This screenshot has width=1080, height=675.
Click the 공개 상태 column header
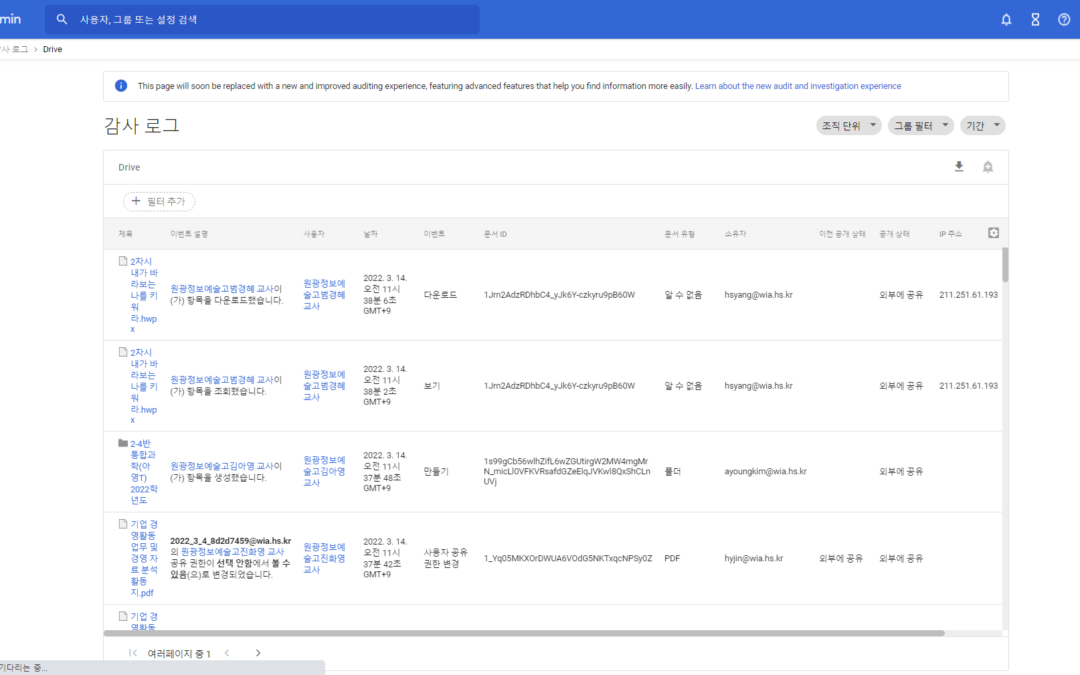(894, 234)
